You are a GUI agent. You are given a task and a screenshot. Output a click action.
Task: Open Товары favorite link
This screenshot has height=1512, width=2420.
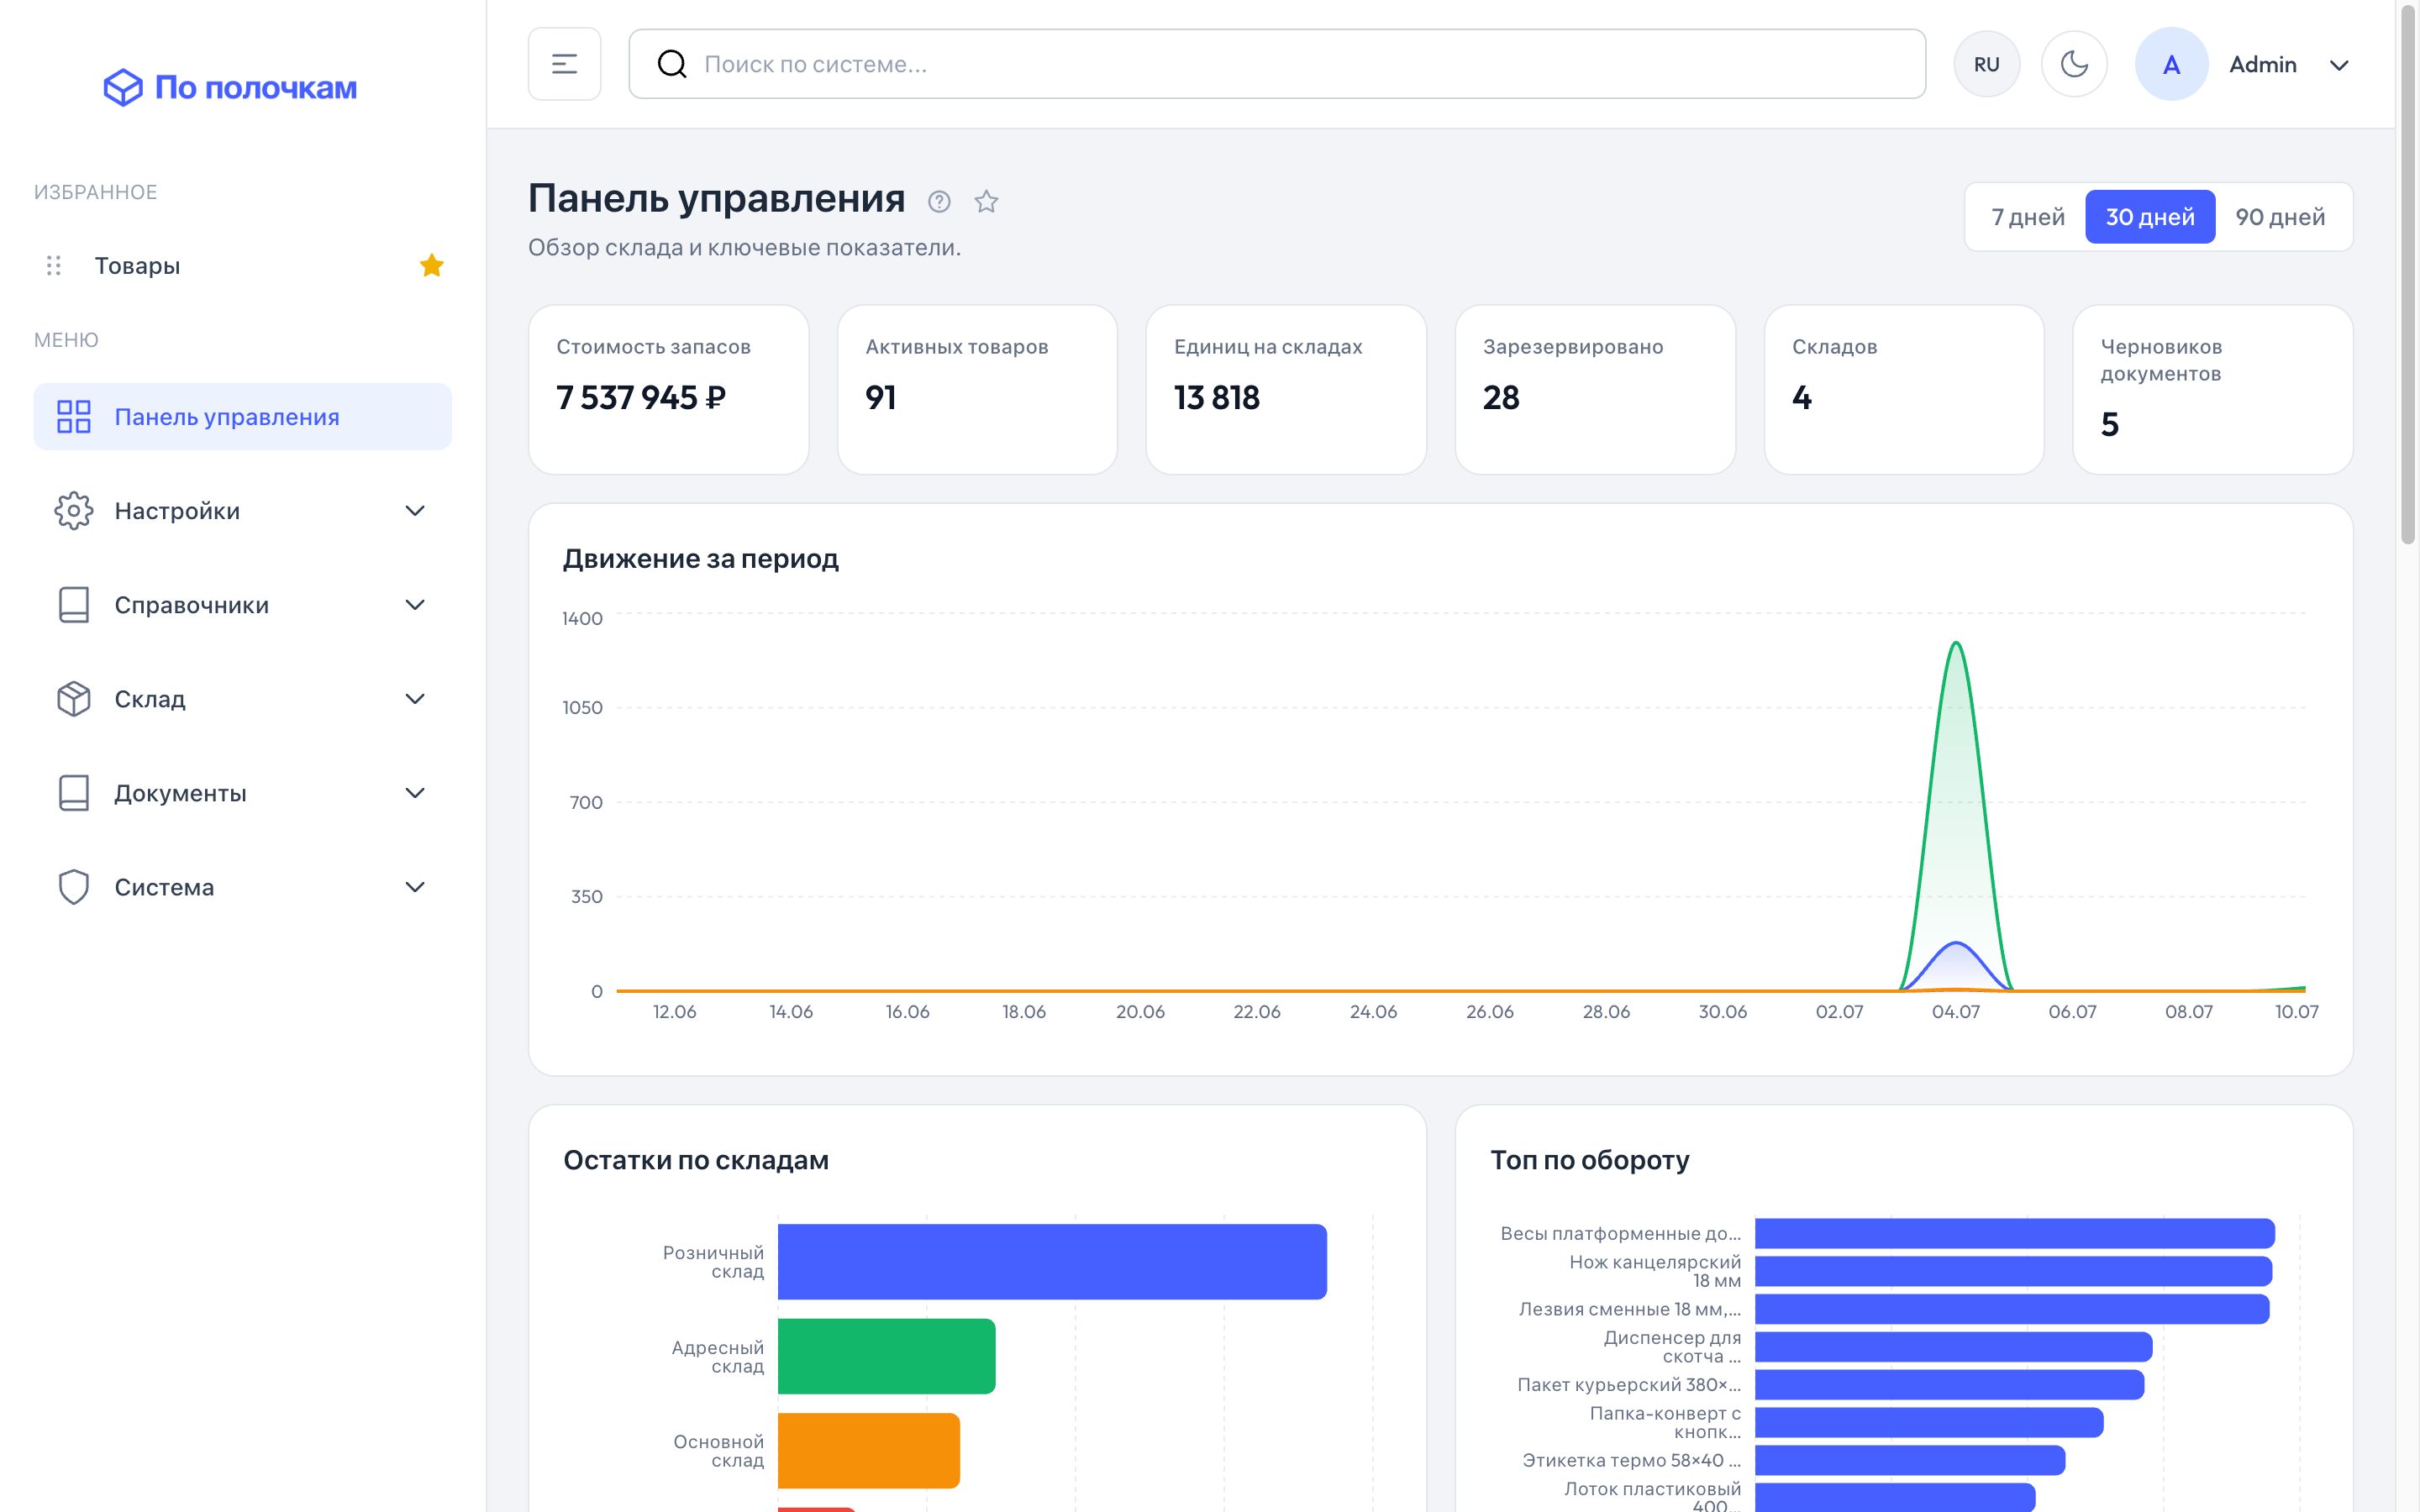click(x=137, y=265)
